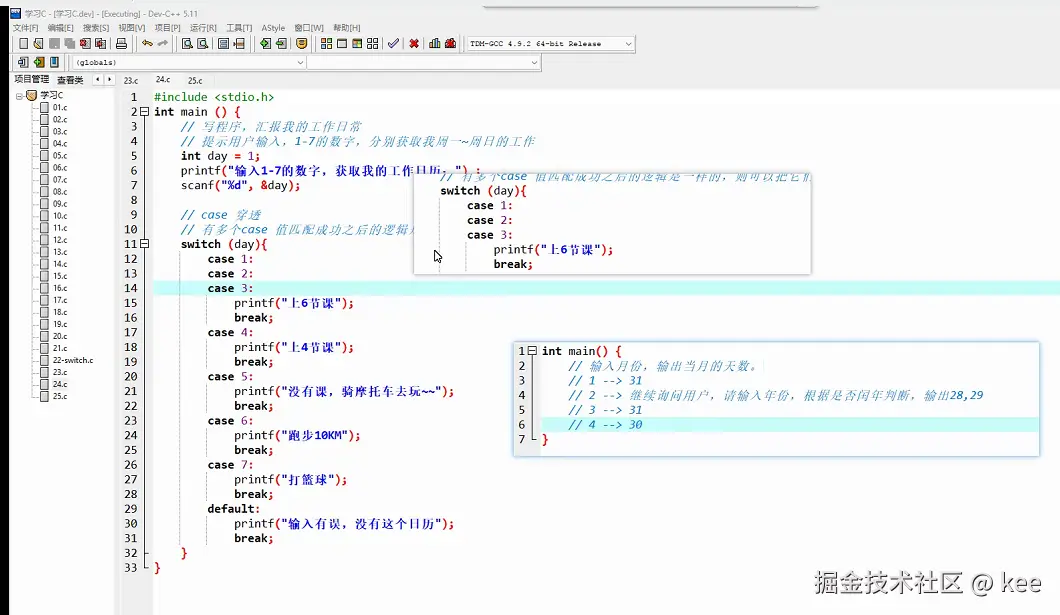Collapse the main function fold at line 2

tap(144, 112)
